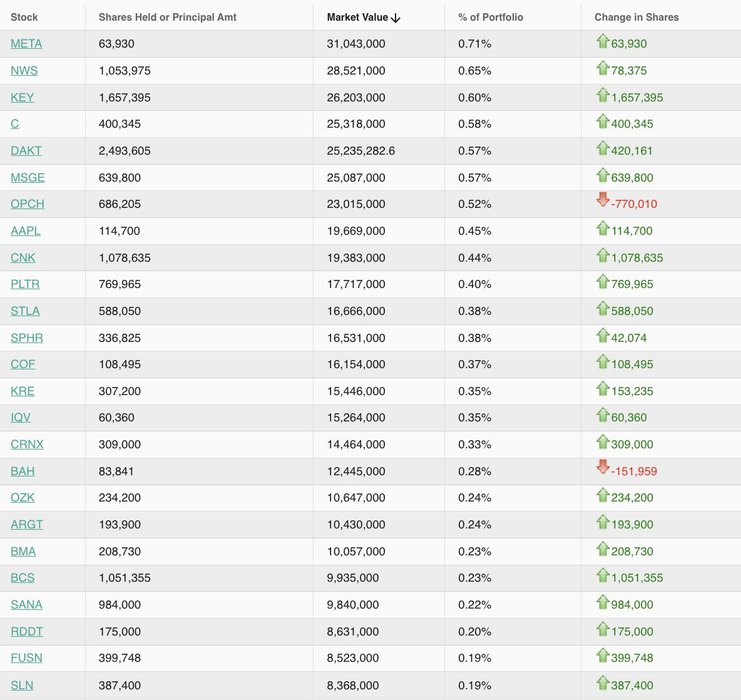Open the ARGT stock link

[x=26, y=525]
